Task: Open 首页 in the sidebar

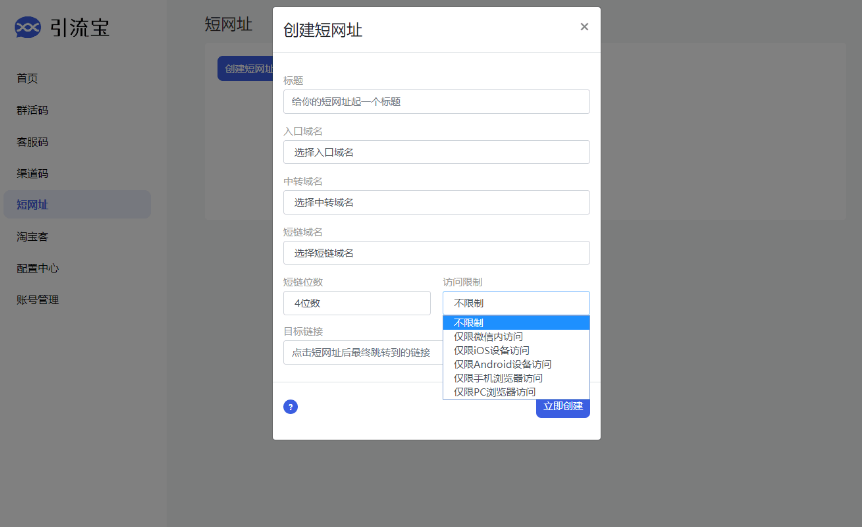Action: [27, 79]
